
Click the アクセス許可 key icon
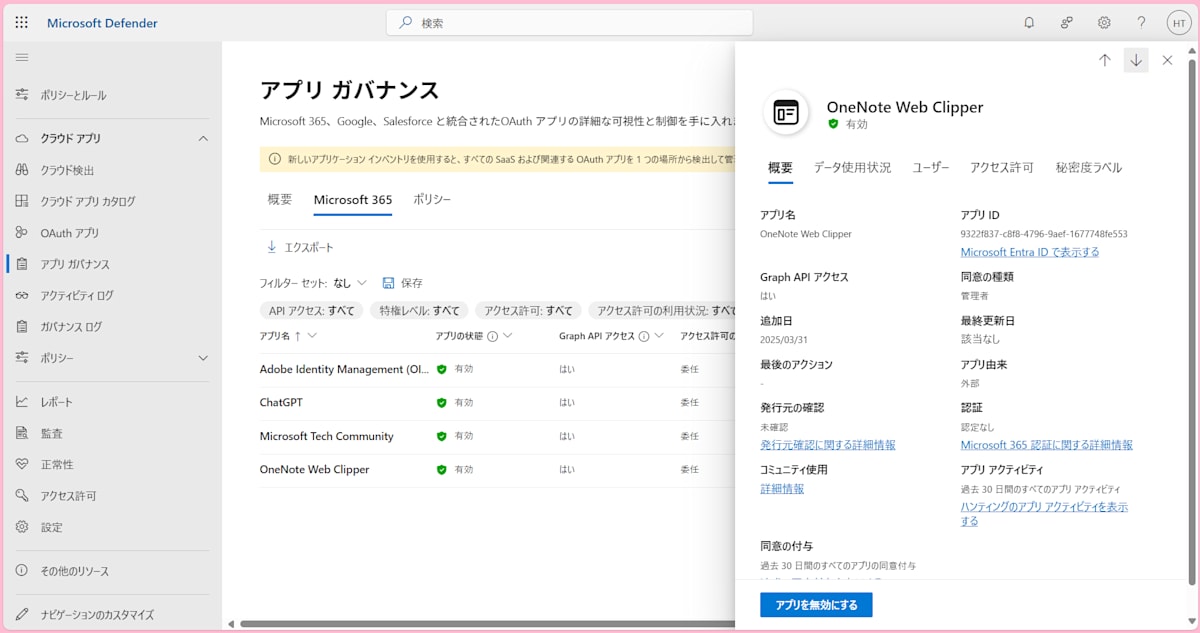tap(22, 496)
